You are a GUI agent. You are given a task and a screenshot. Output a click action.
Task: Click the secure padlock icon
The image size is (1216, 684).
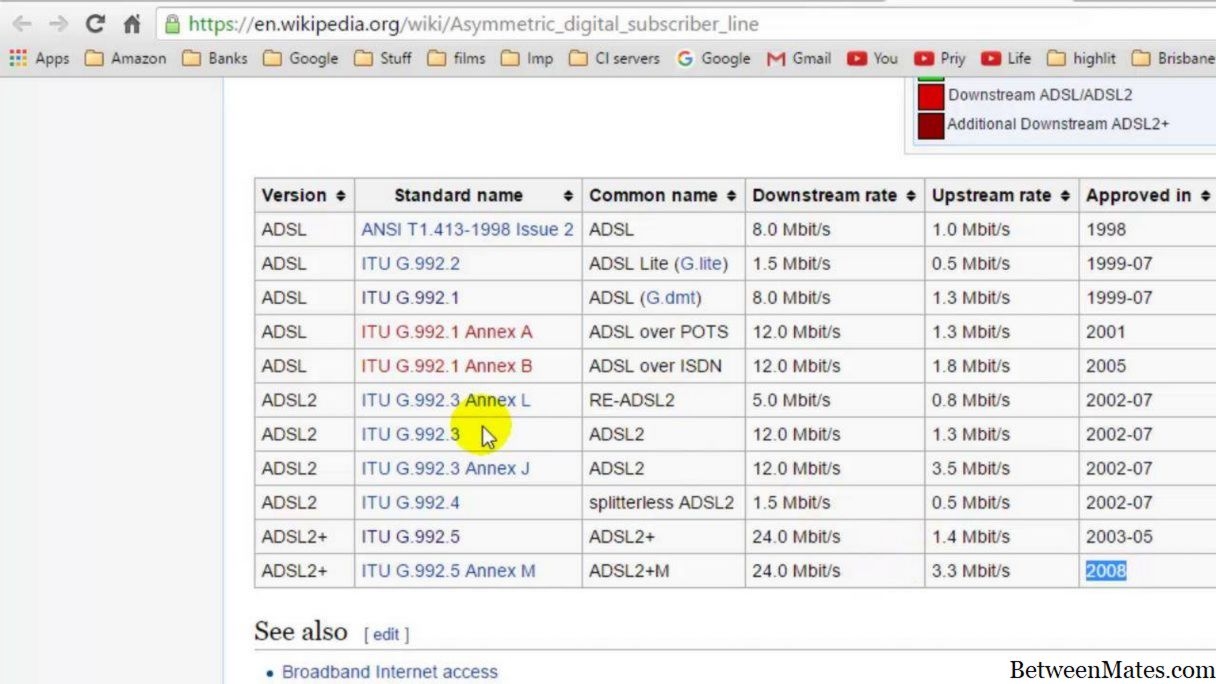173,24
